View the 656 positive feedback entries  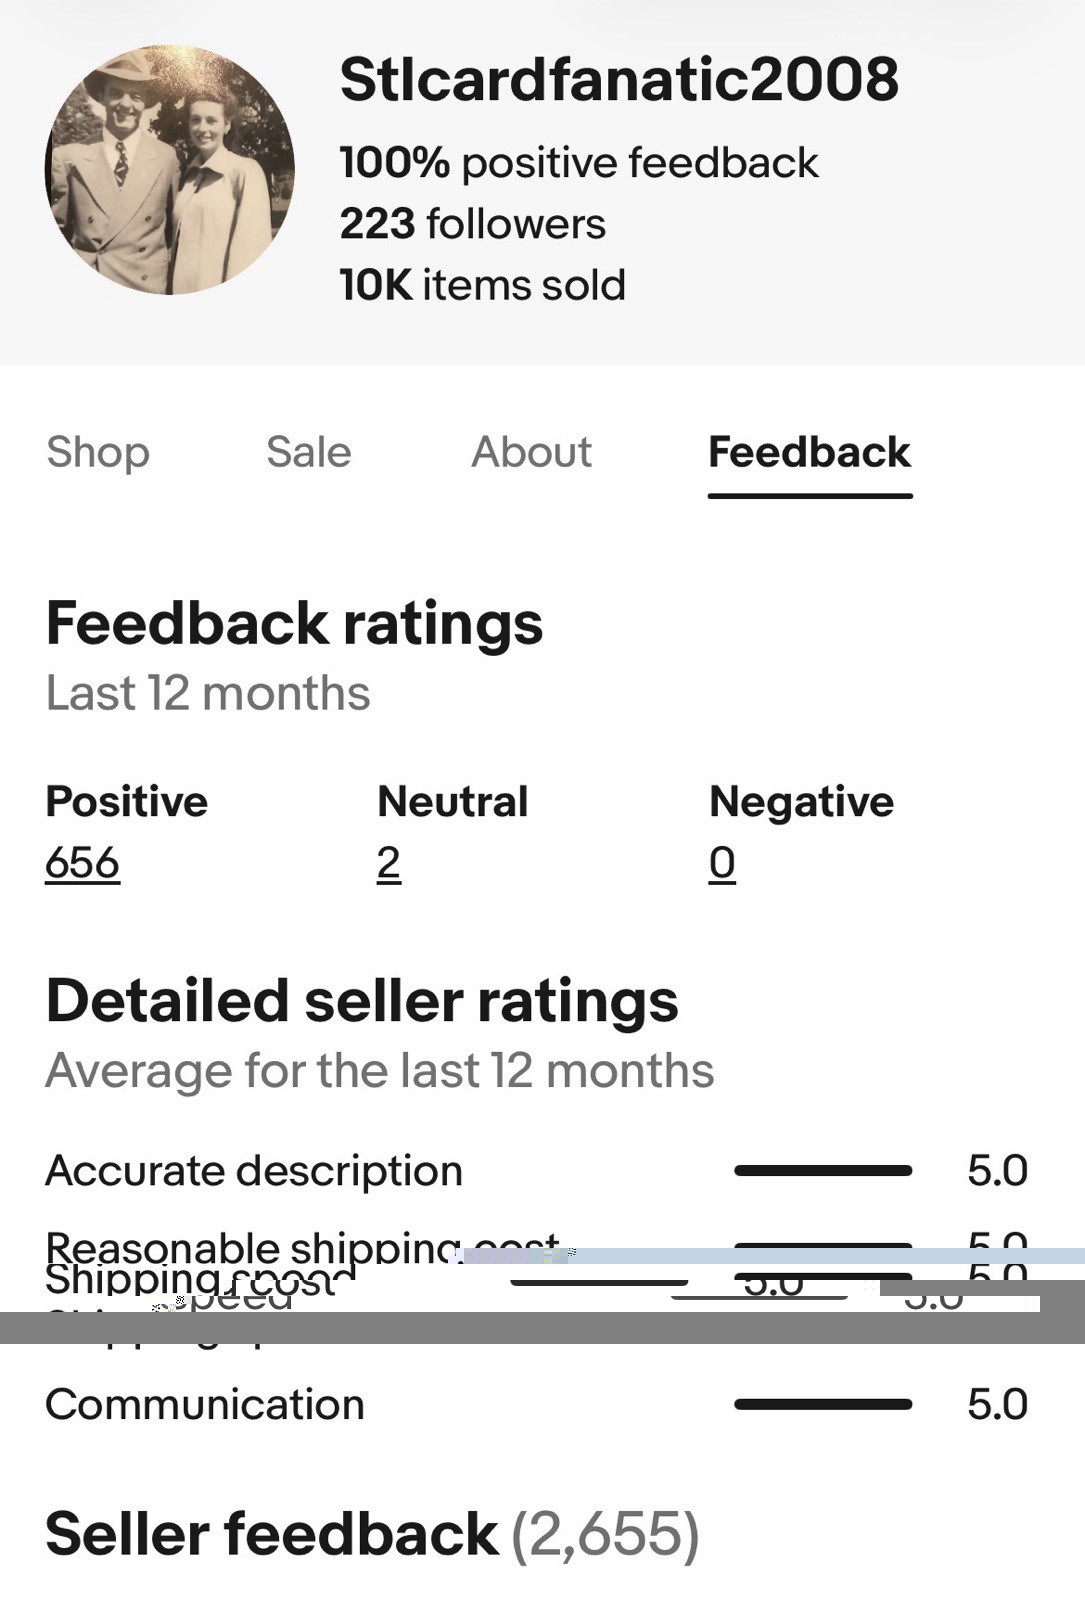[x=82, y=863]
